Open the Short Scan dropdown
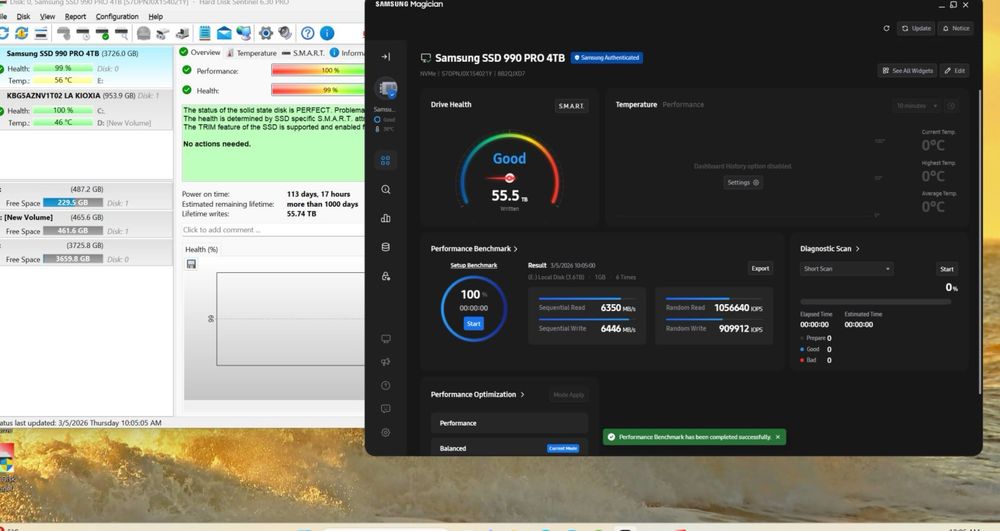1000x531 pixels. (x=846, y=269)
